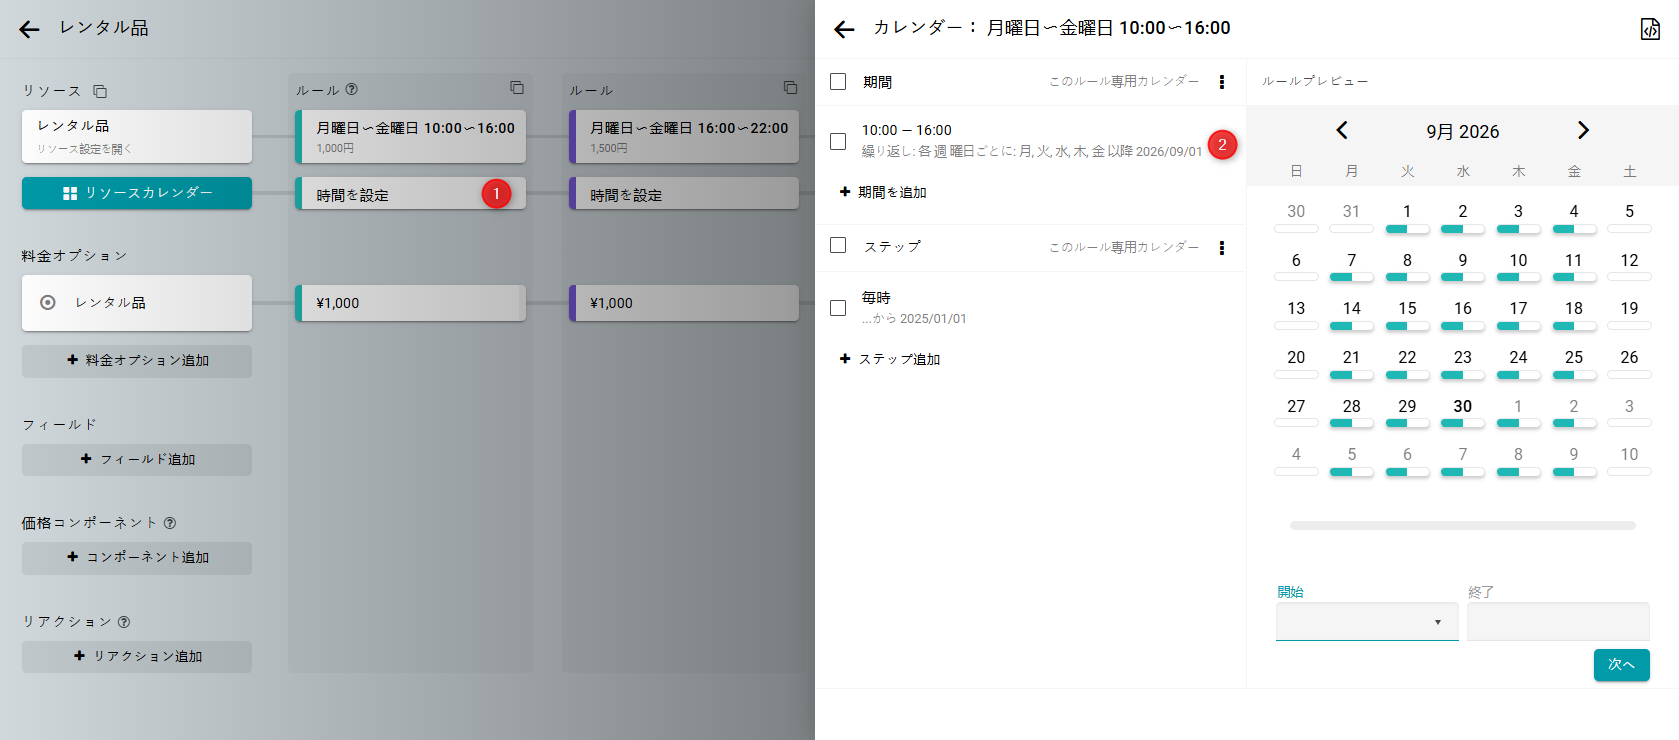The width and height of the screenshot is (1679, 740).
Task: Click copy icon next to リソース heading
Action: click(x=100, y=91)
